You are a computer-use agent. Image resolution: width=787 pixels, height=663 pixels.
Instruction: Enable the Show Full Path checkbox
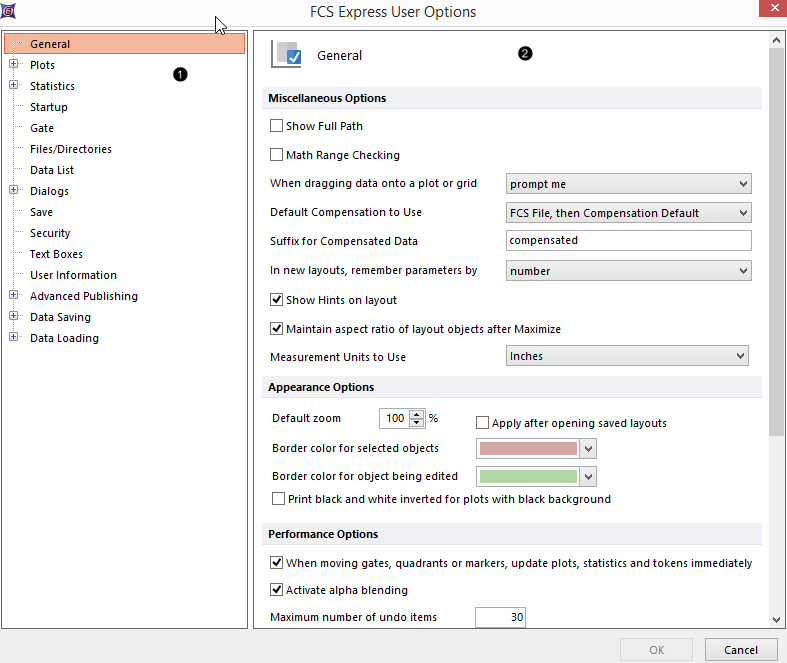coord(277,127)
